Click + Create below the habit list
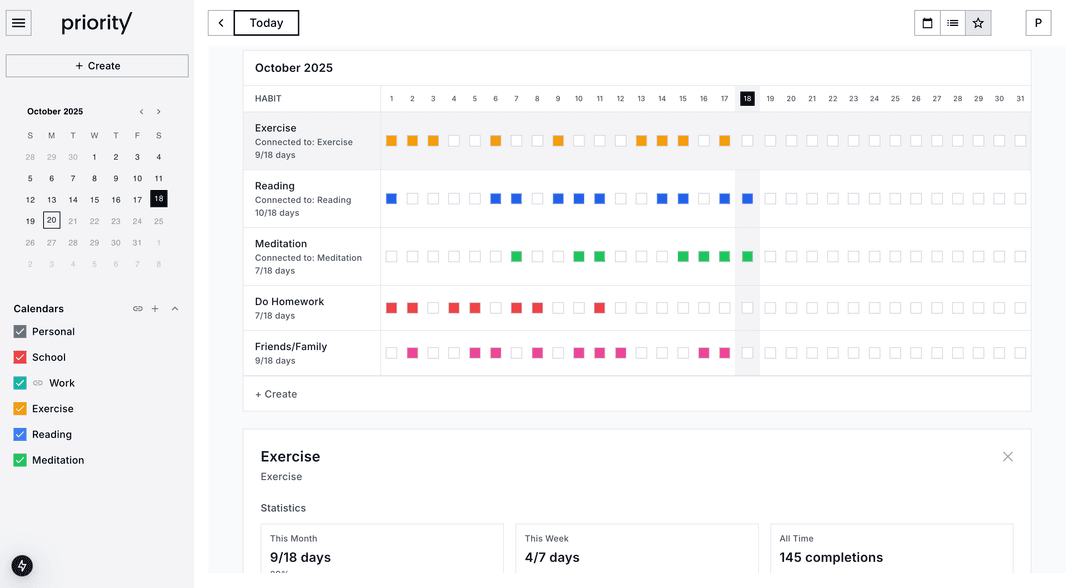Screen dimensions: 1080x588 [276, 394]
